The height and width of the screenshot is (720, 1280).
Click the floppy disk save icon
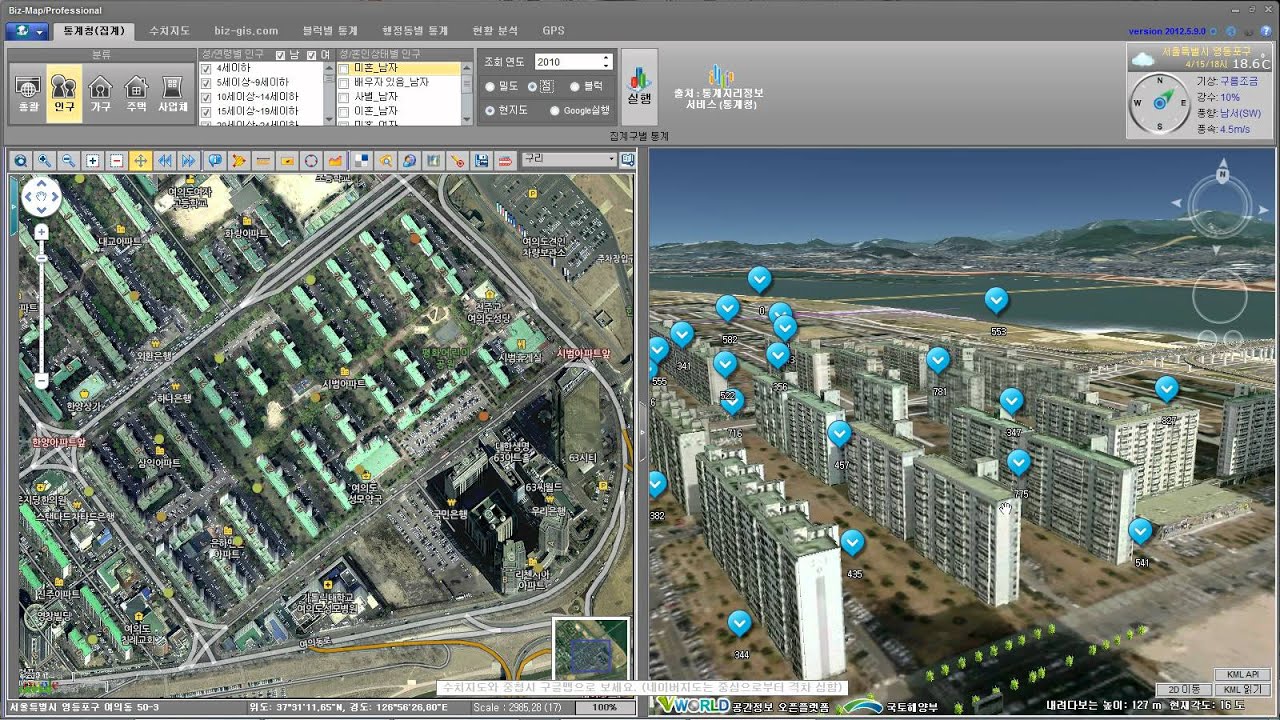(x=481, y=160)
